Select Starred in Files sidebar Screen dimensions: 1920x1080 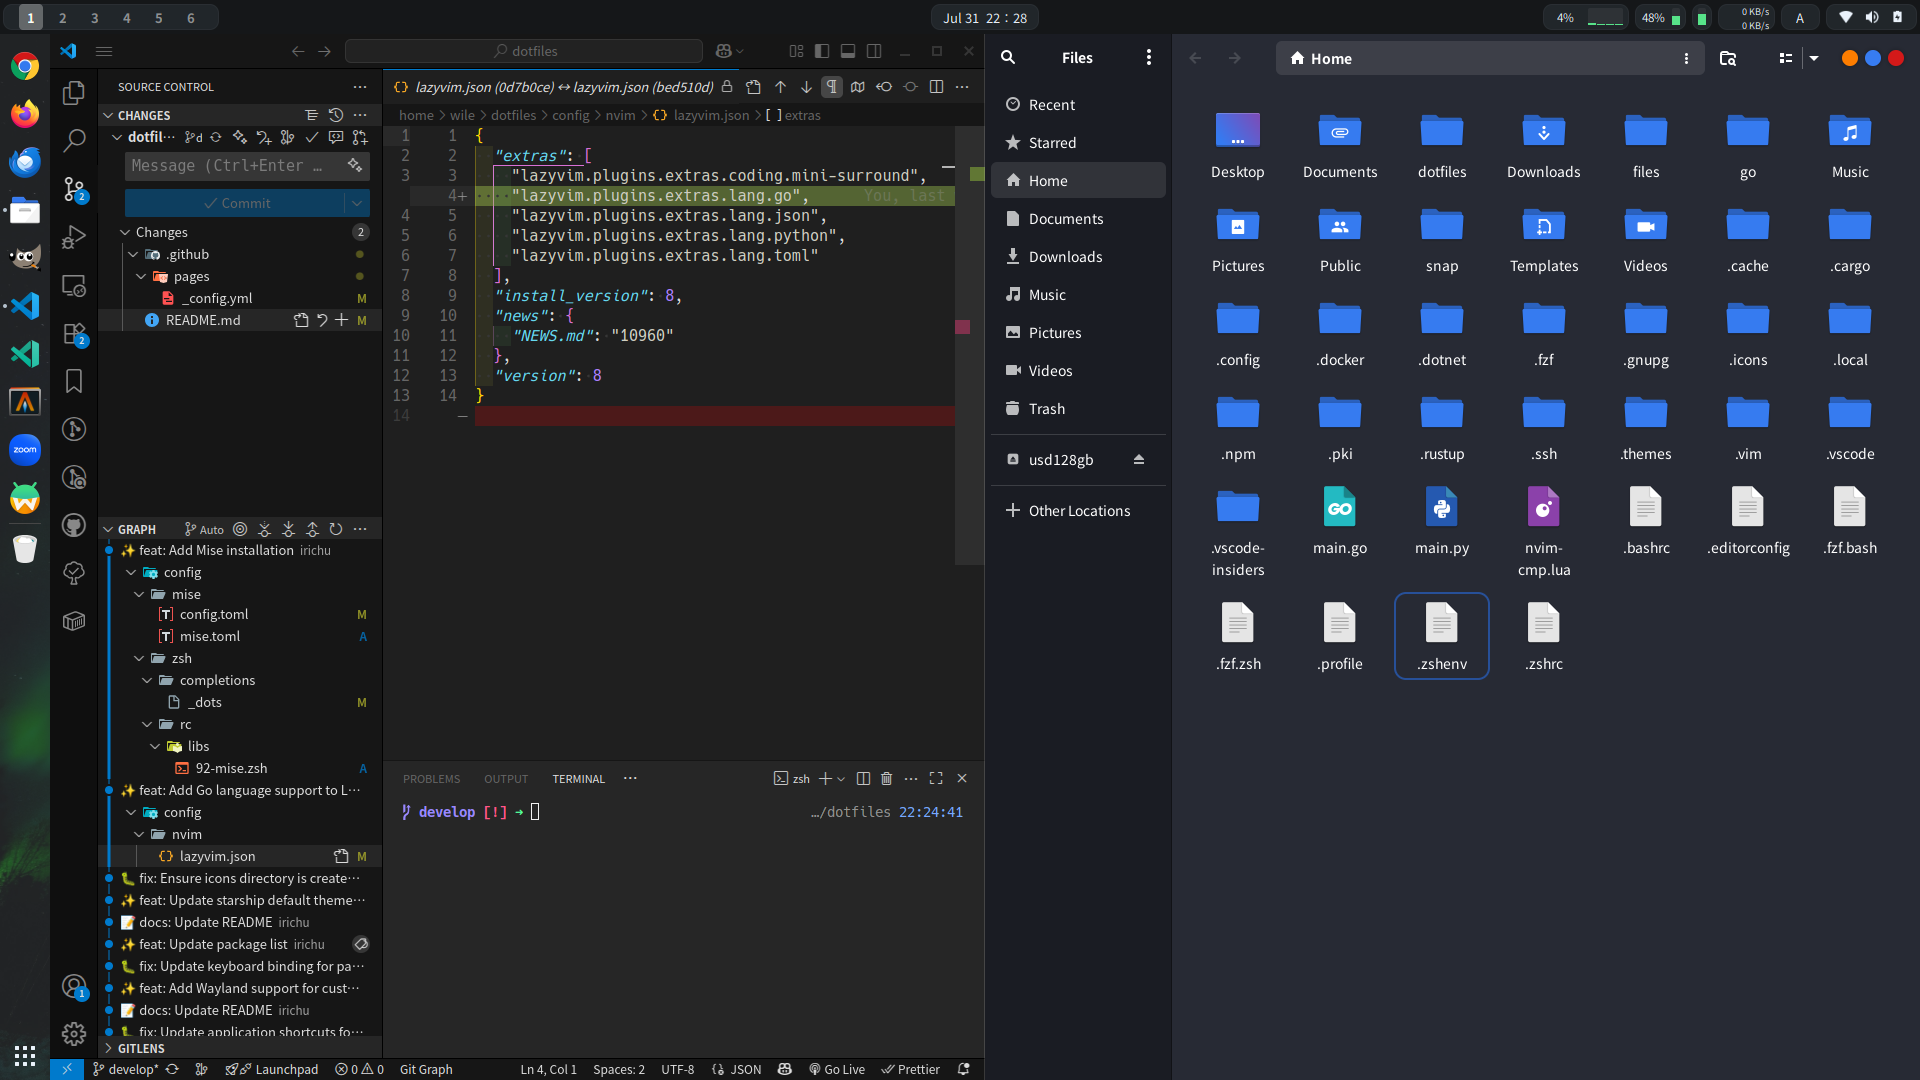pyautogui.click(x=1078, y=143)
